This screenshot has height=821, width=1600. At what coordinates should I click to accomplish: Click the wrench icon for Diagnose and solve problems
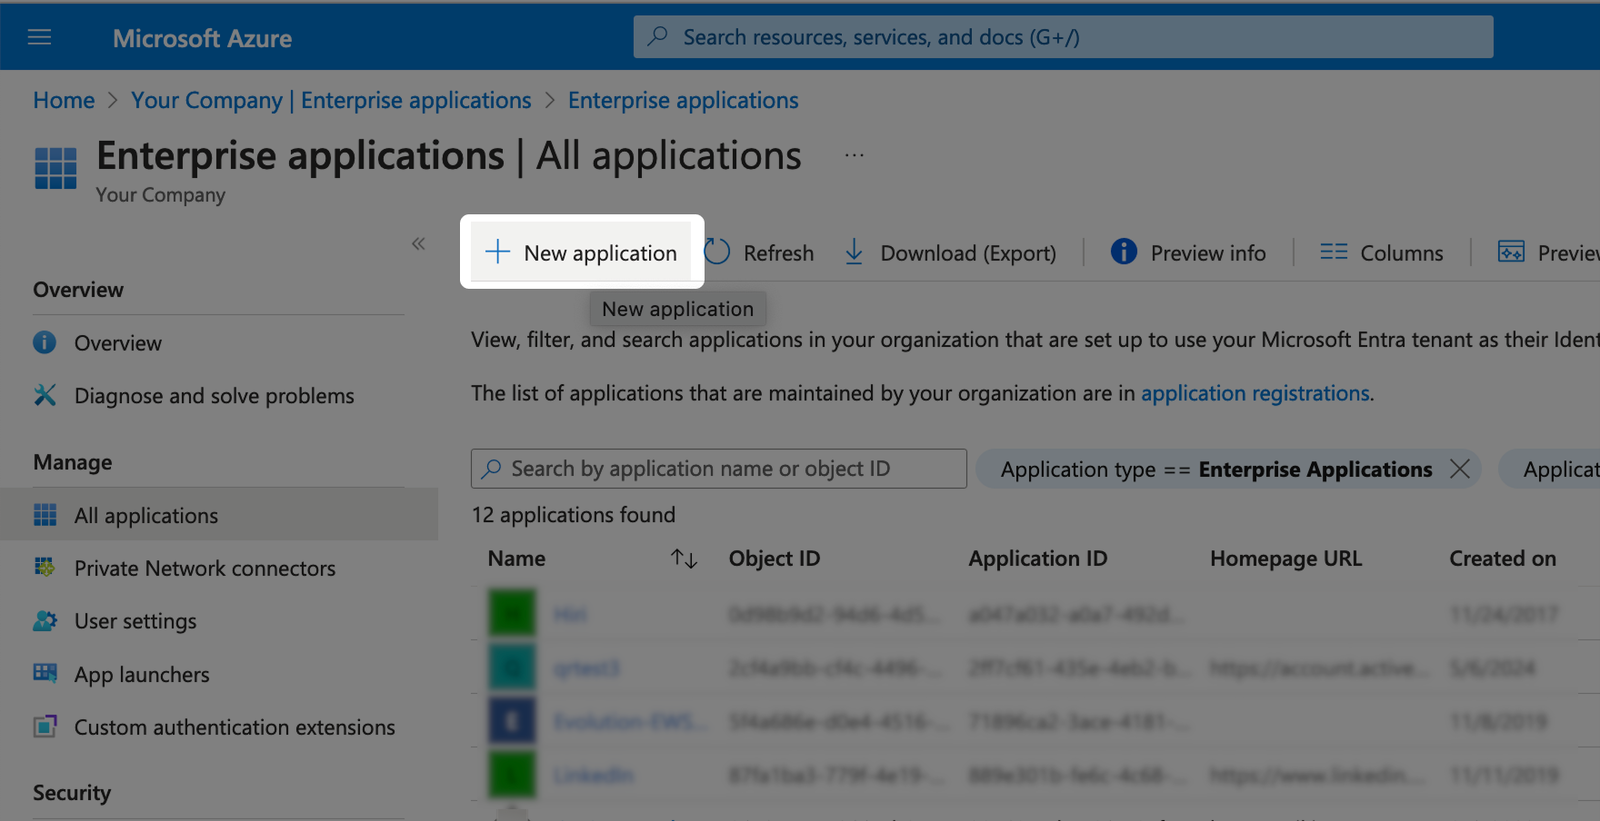pyautogui.click(x=45, y=395)
